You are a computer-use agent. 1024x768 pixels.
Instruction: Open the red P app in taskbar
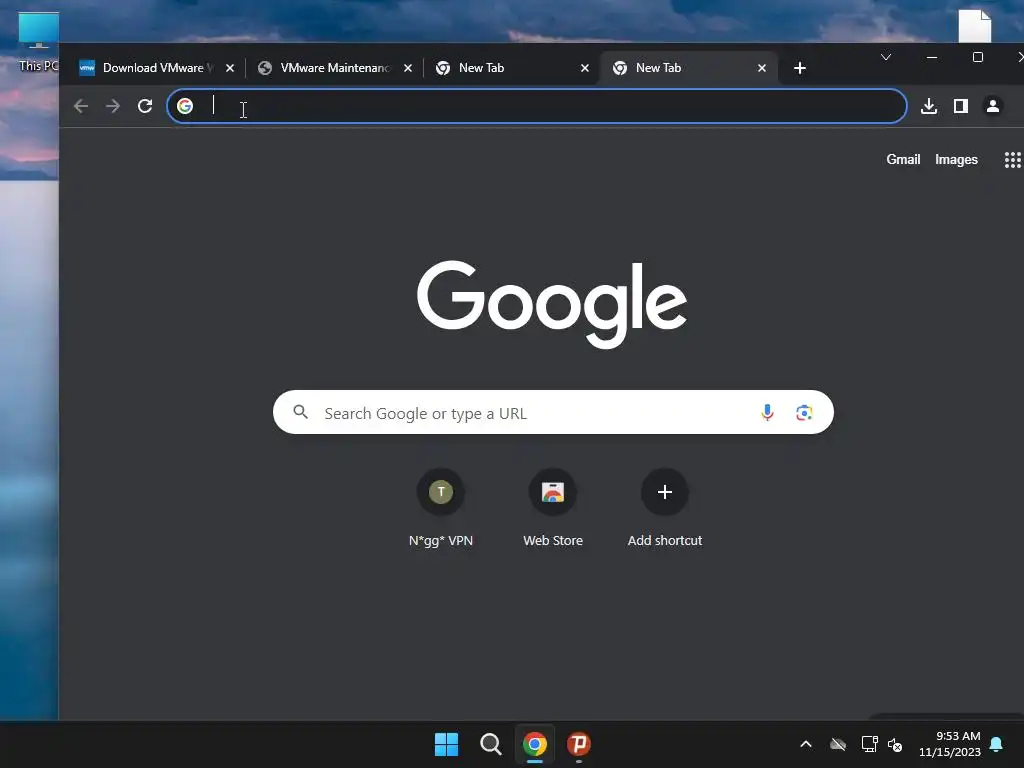(x=579, y=744)
